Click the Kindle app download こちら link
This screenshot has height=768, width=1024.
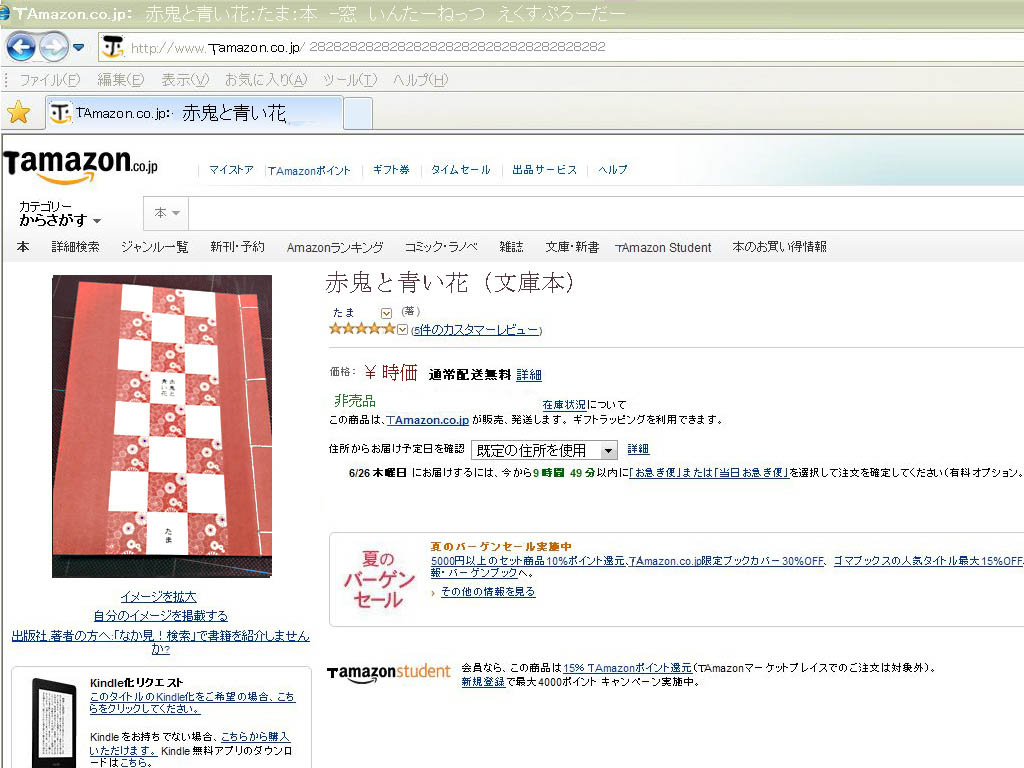click(x=136, y=762)
